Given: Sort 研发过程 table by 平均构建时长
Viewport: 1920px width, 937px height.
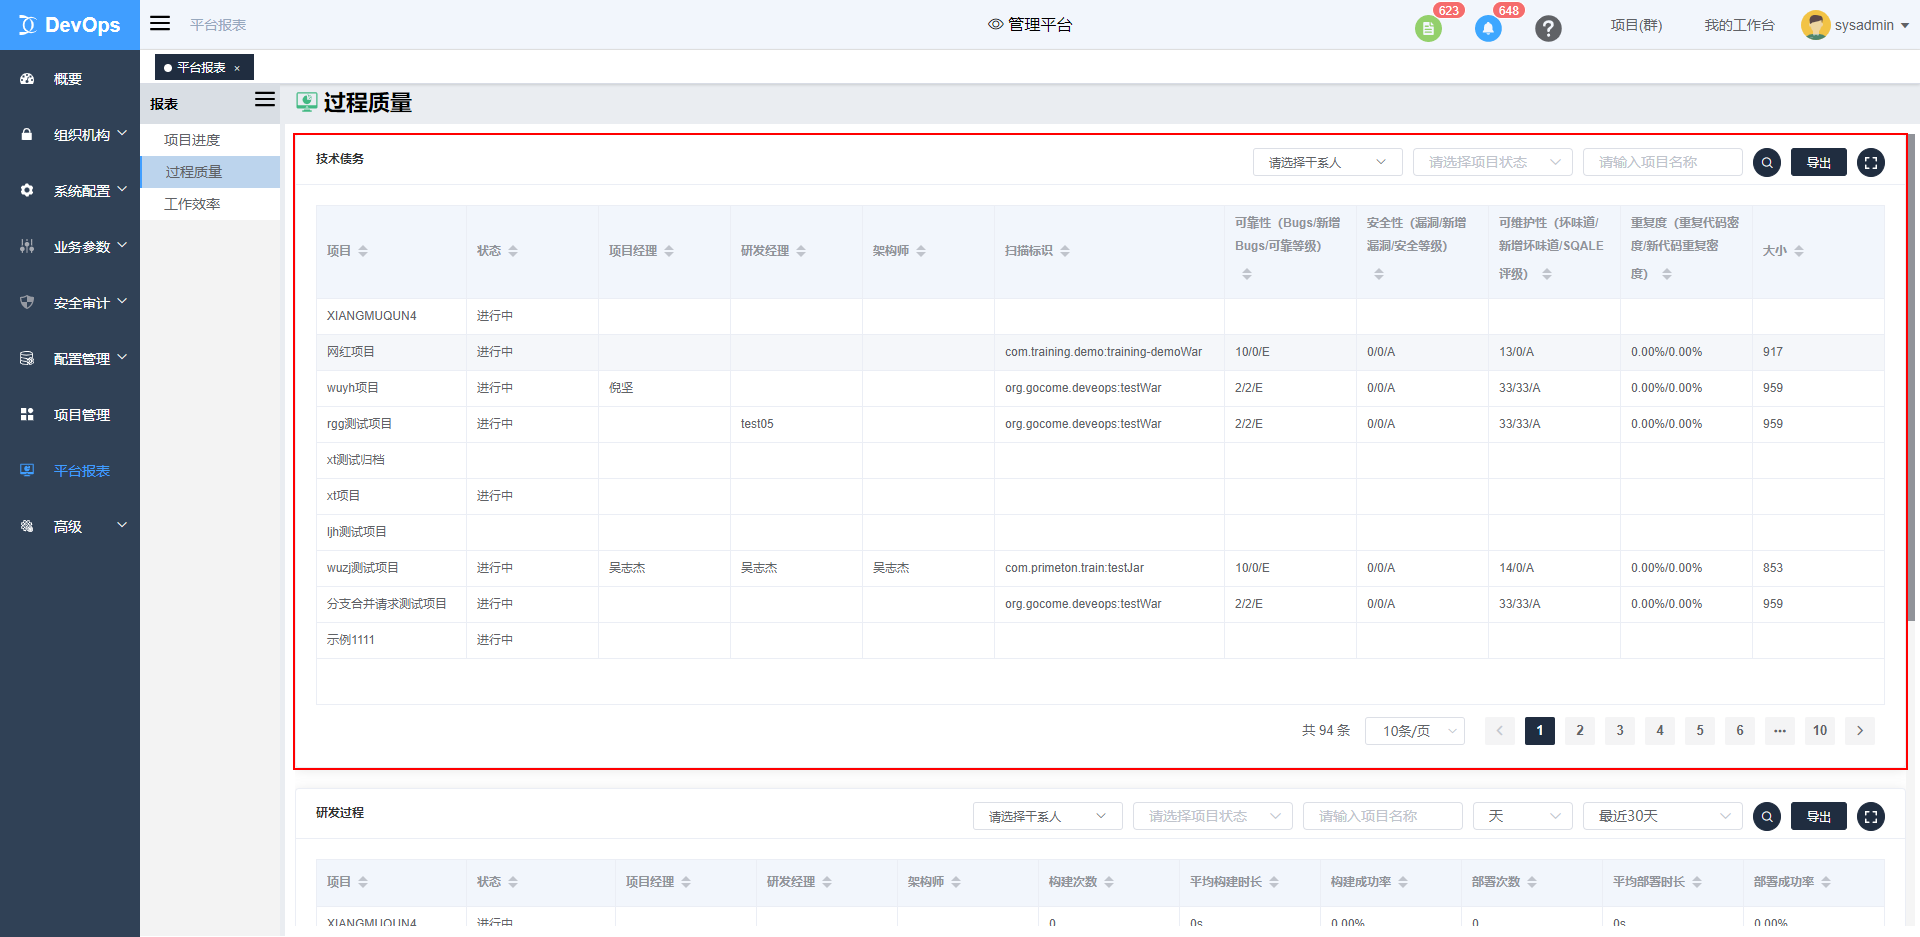Looking at the screenshot, I should coord(1274,882).
